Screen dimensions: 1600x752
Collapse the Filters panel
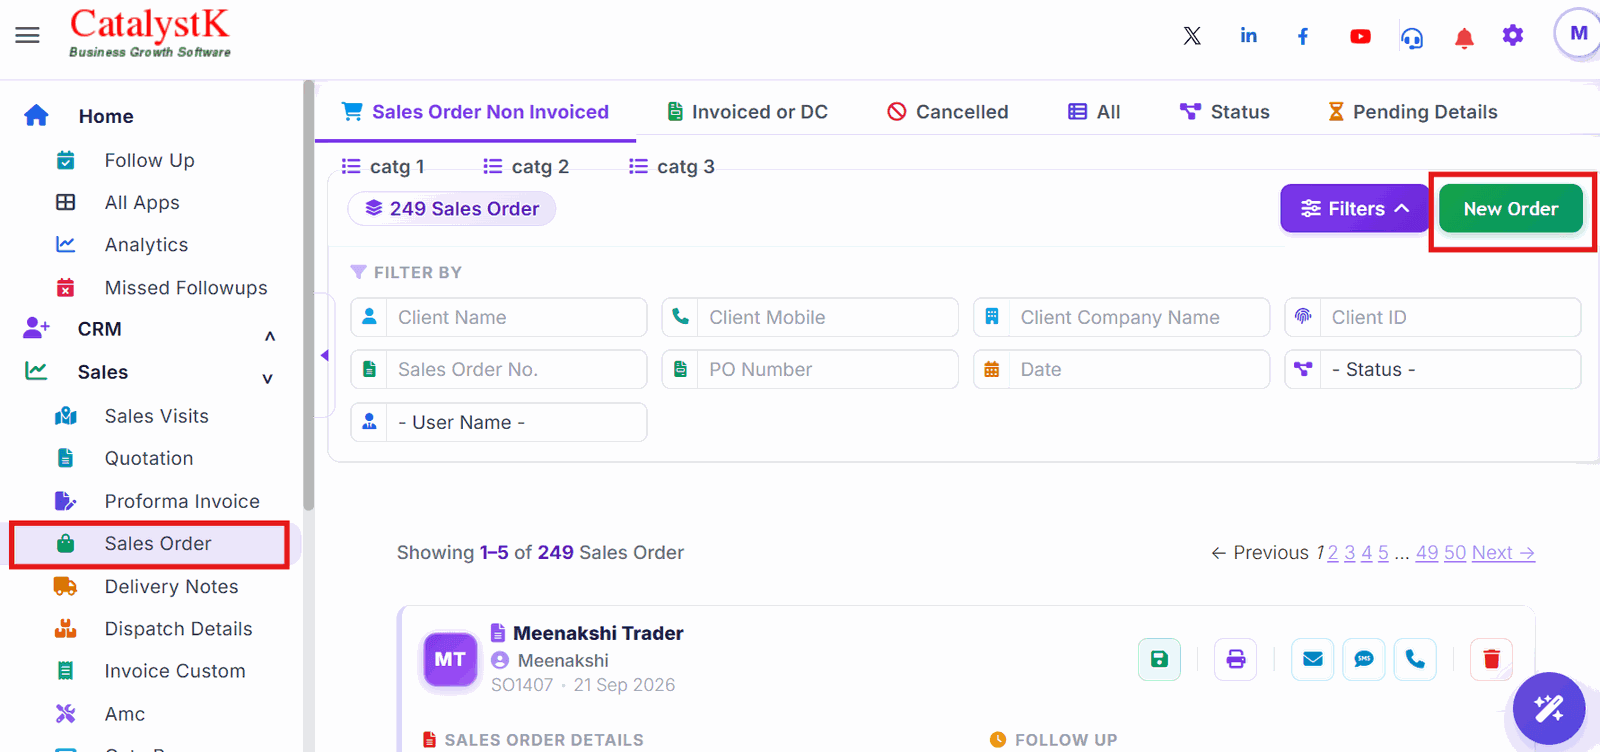(1355, 208)
